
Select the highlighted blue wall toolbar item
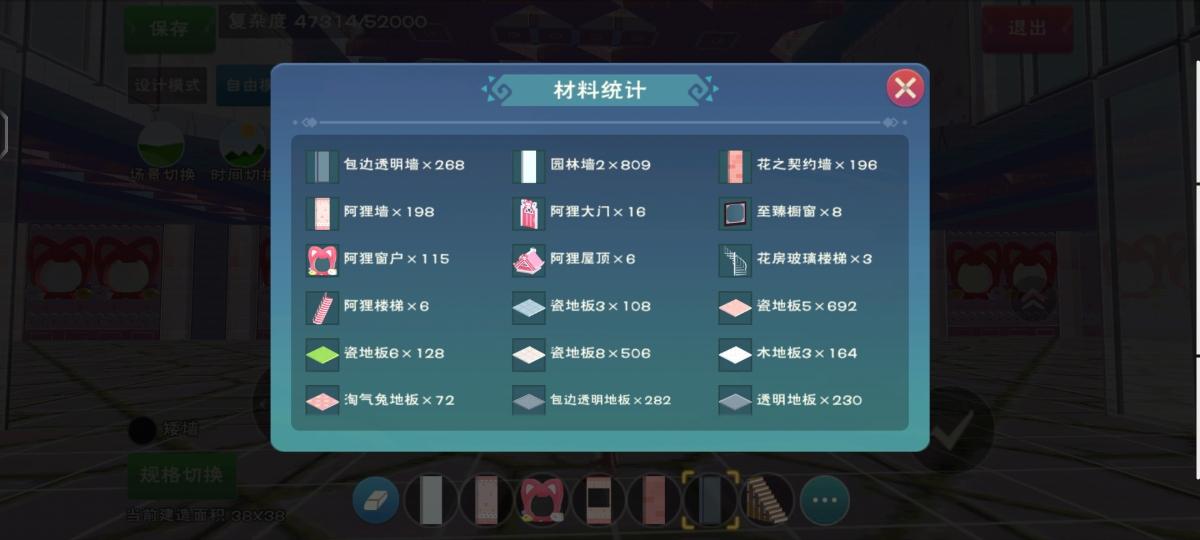(x=711, y=500)
